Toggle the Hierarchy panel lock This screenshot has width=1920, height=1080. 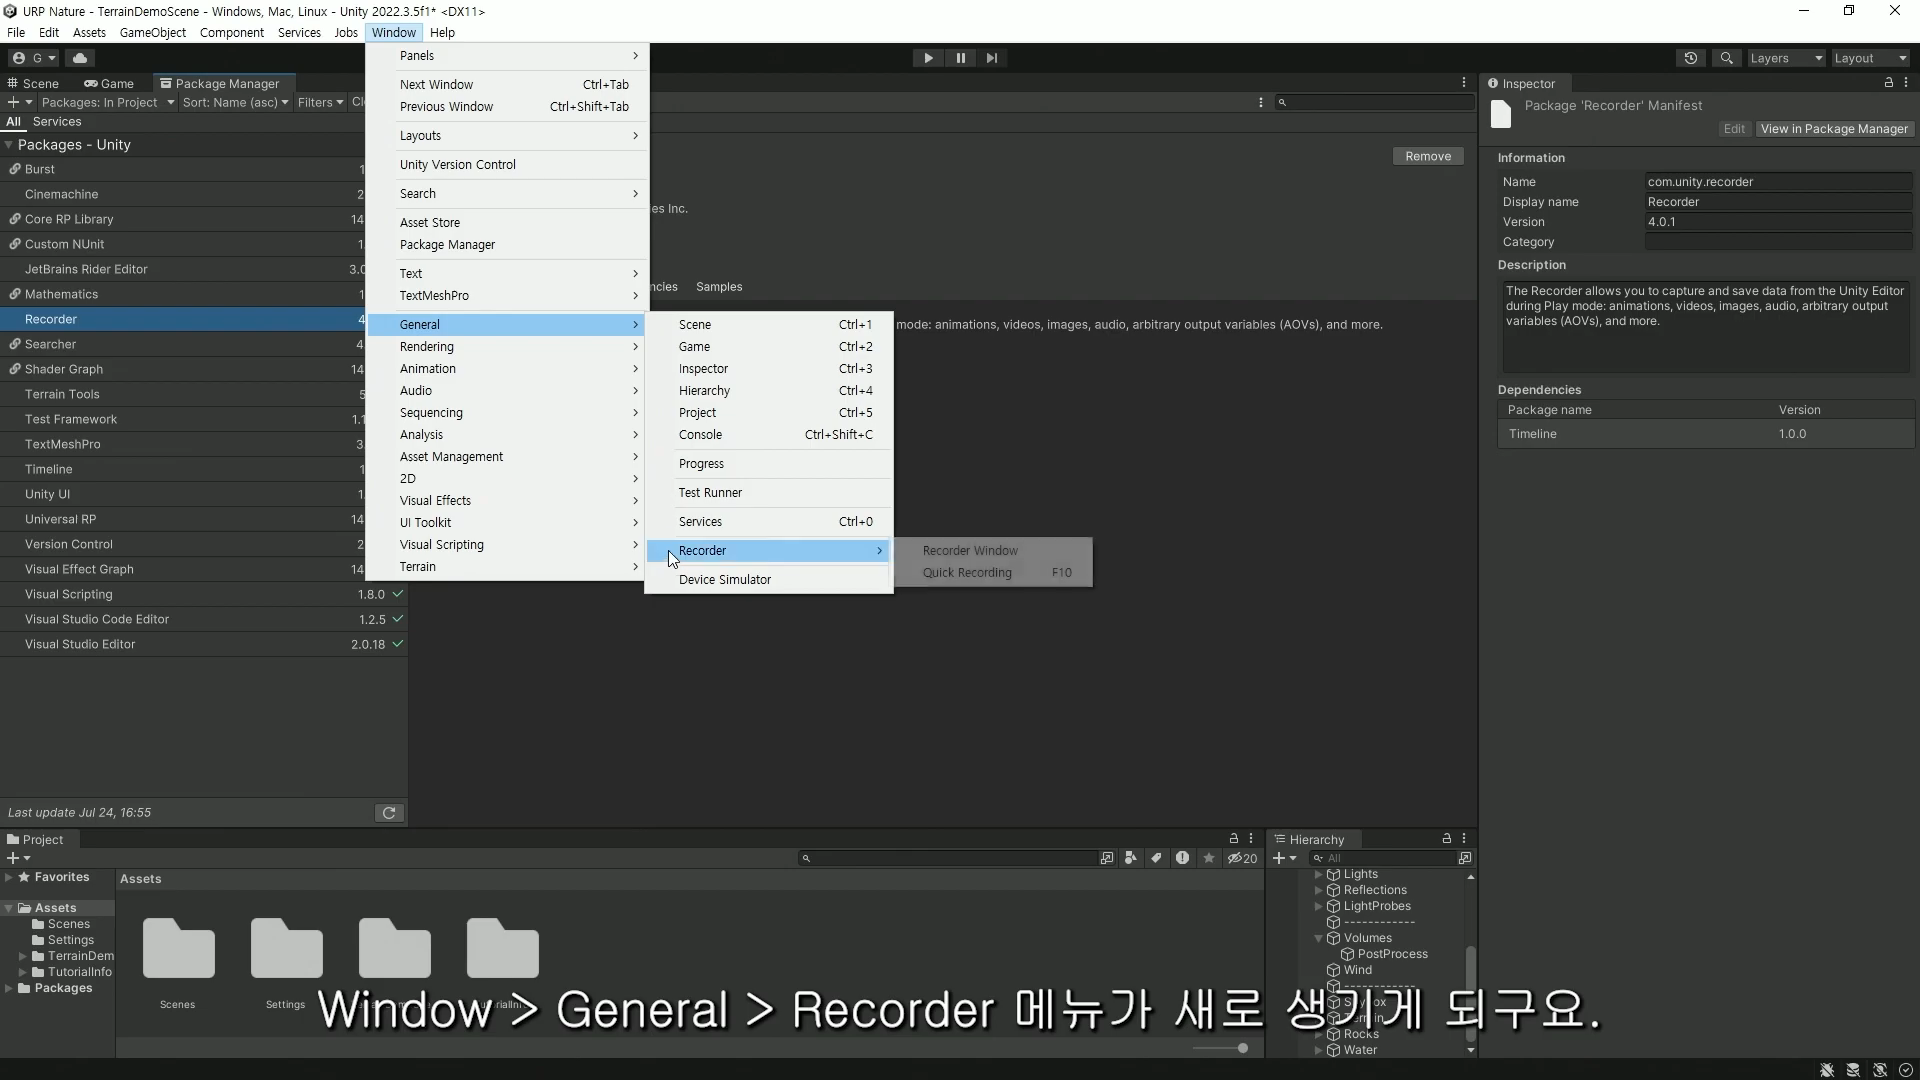tap(1446, 839)
